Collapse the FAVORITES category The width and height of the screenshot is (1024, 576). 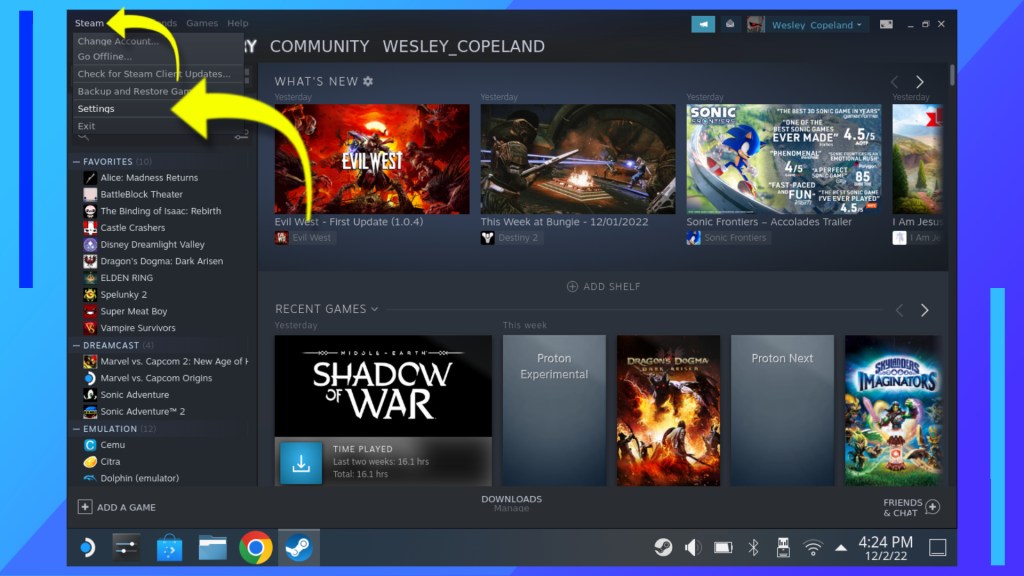click(76, 161)
